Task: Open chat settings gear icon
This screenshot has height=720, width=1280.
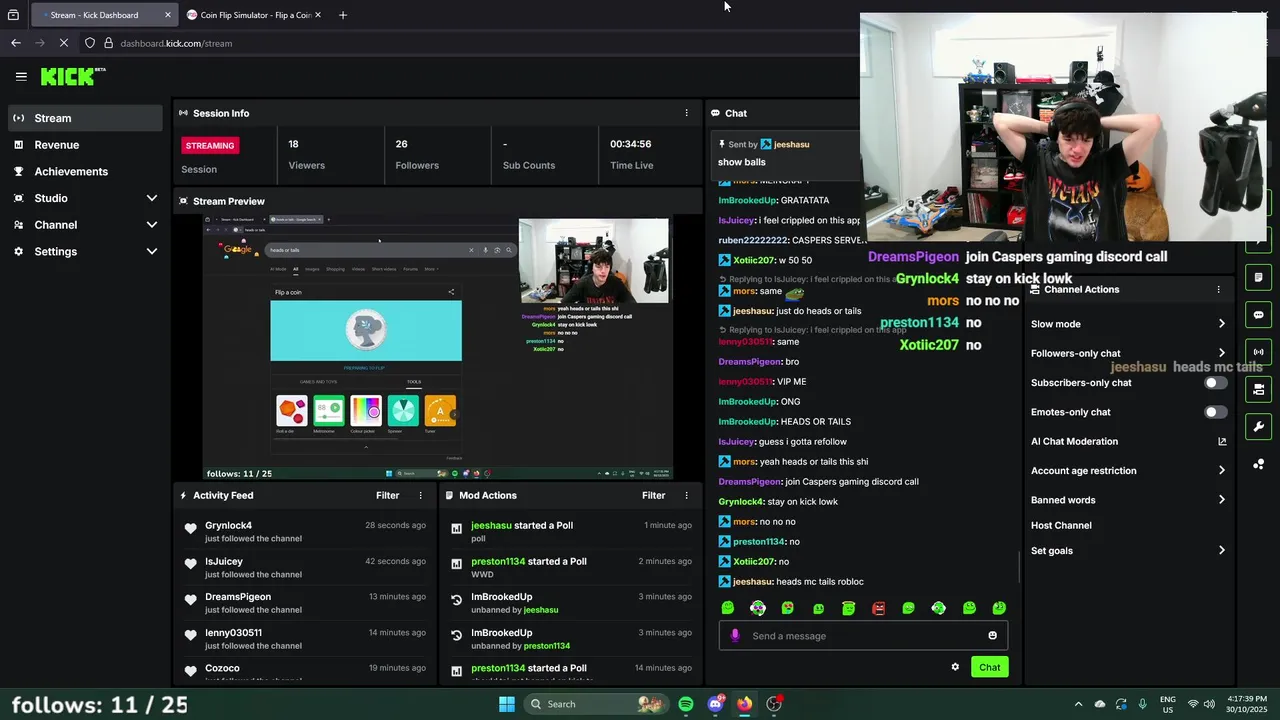Action: click(955, 667)
